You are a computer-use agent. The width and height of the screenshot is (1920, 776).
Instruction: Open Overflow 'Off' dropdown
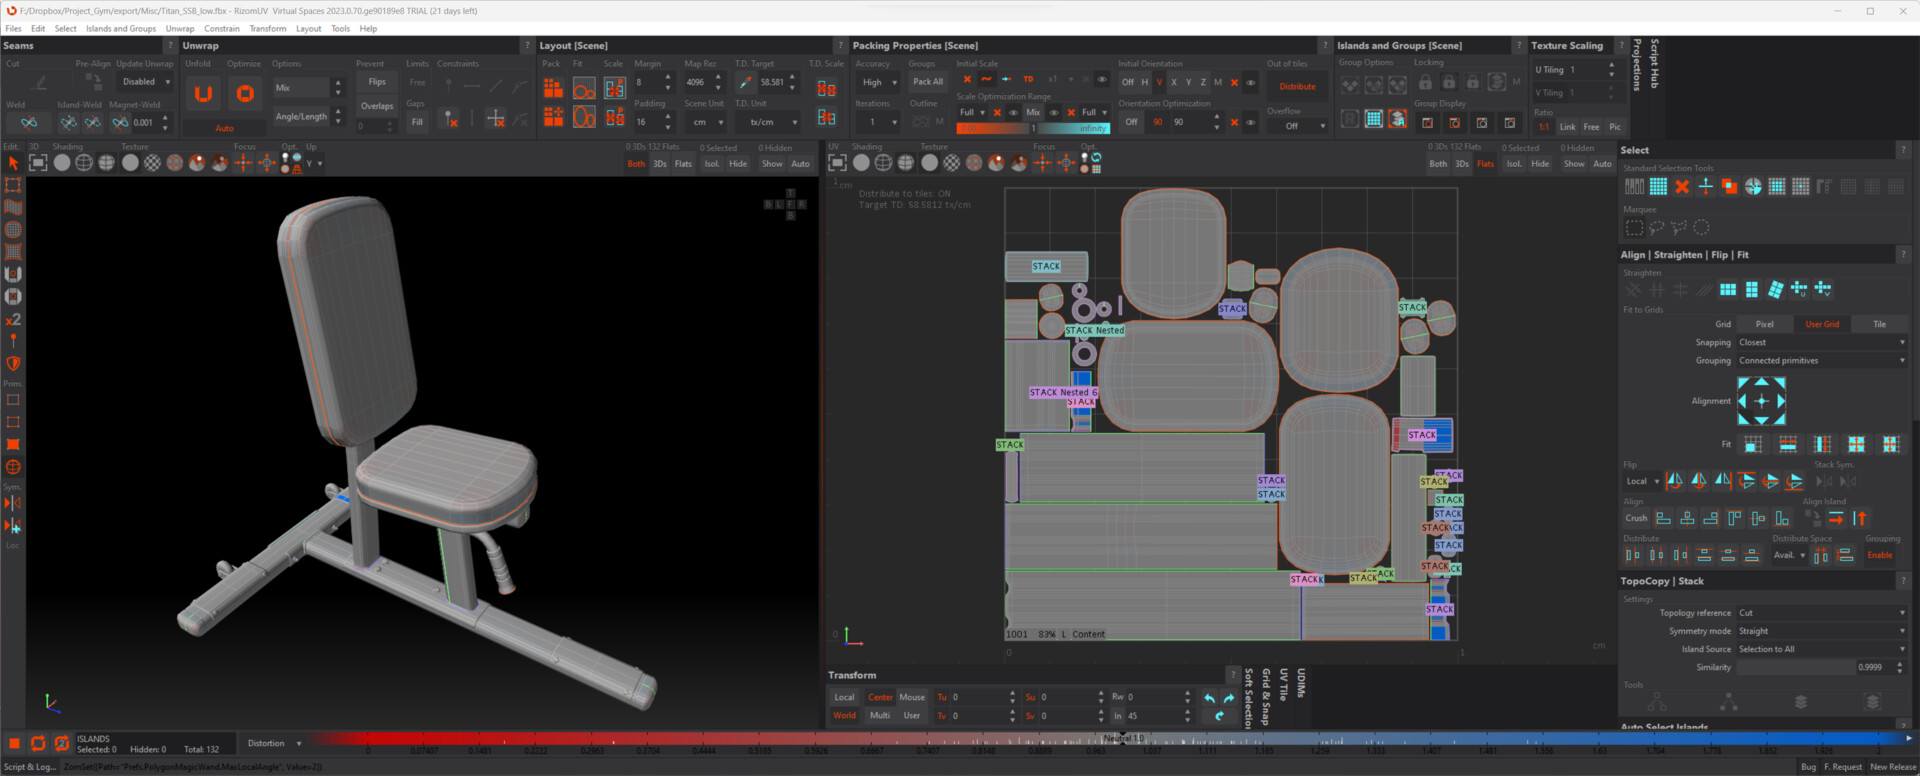click(1298, 126)
